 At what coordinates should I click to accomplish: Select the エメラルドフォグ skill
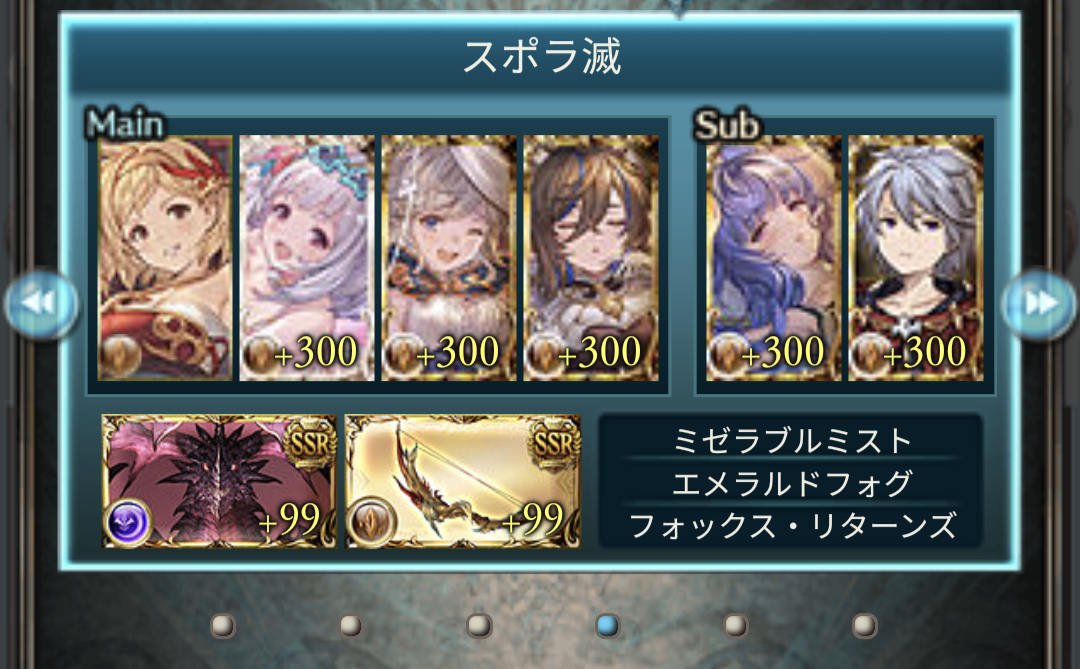[x=791, y=483]
